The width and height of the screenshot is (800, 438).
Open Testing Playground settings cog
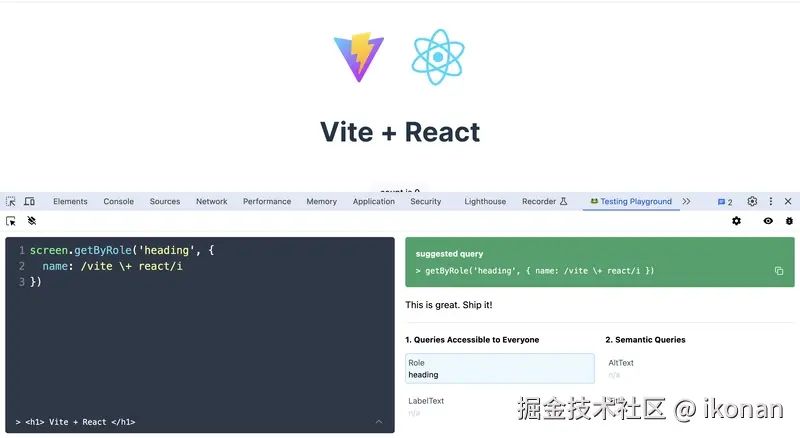[736, 221]
